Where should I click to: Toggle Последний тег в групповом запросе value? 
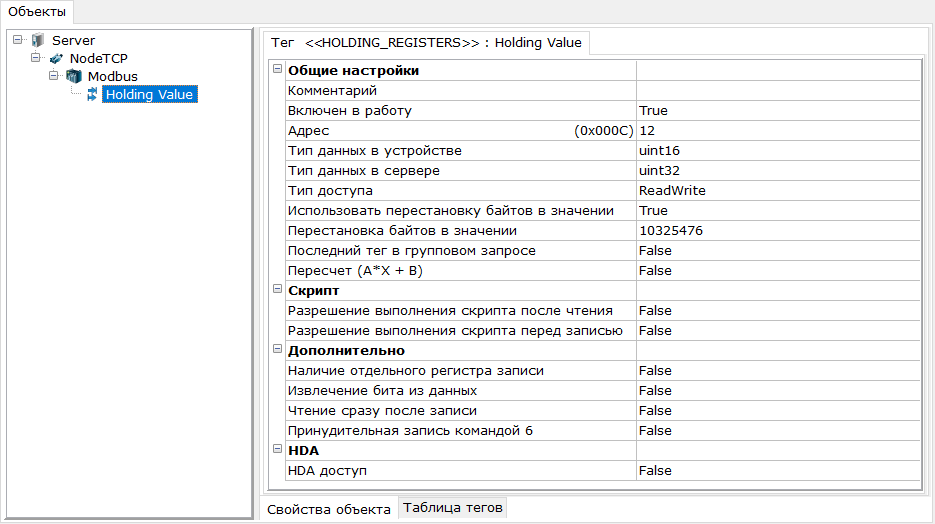click(x=778, y=250)
